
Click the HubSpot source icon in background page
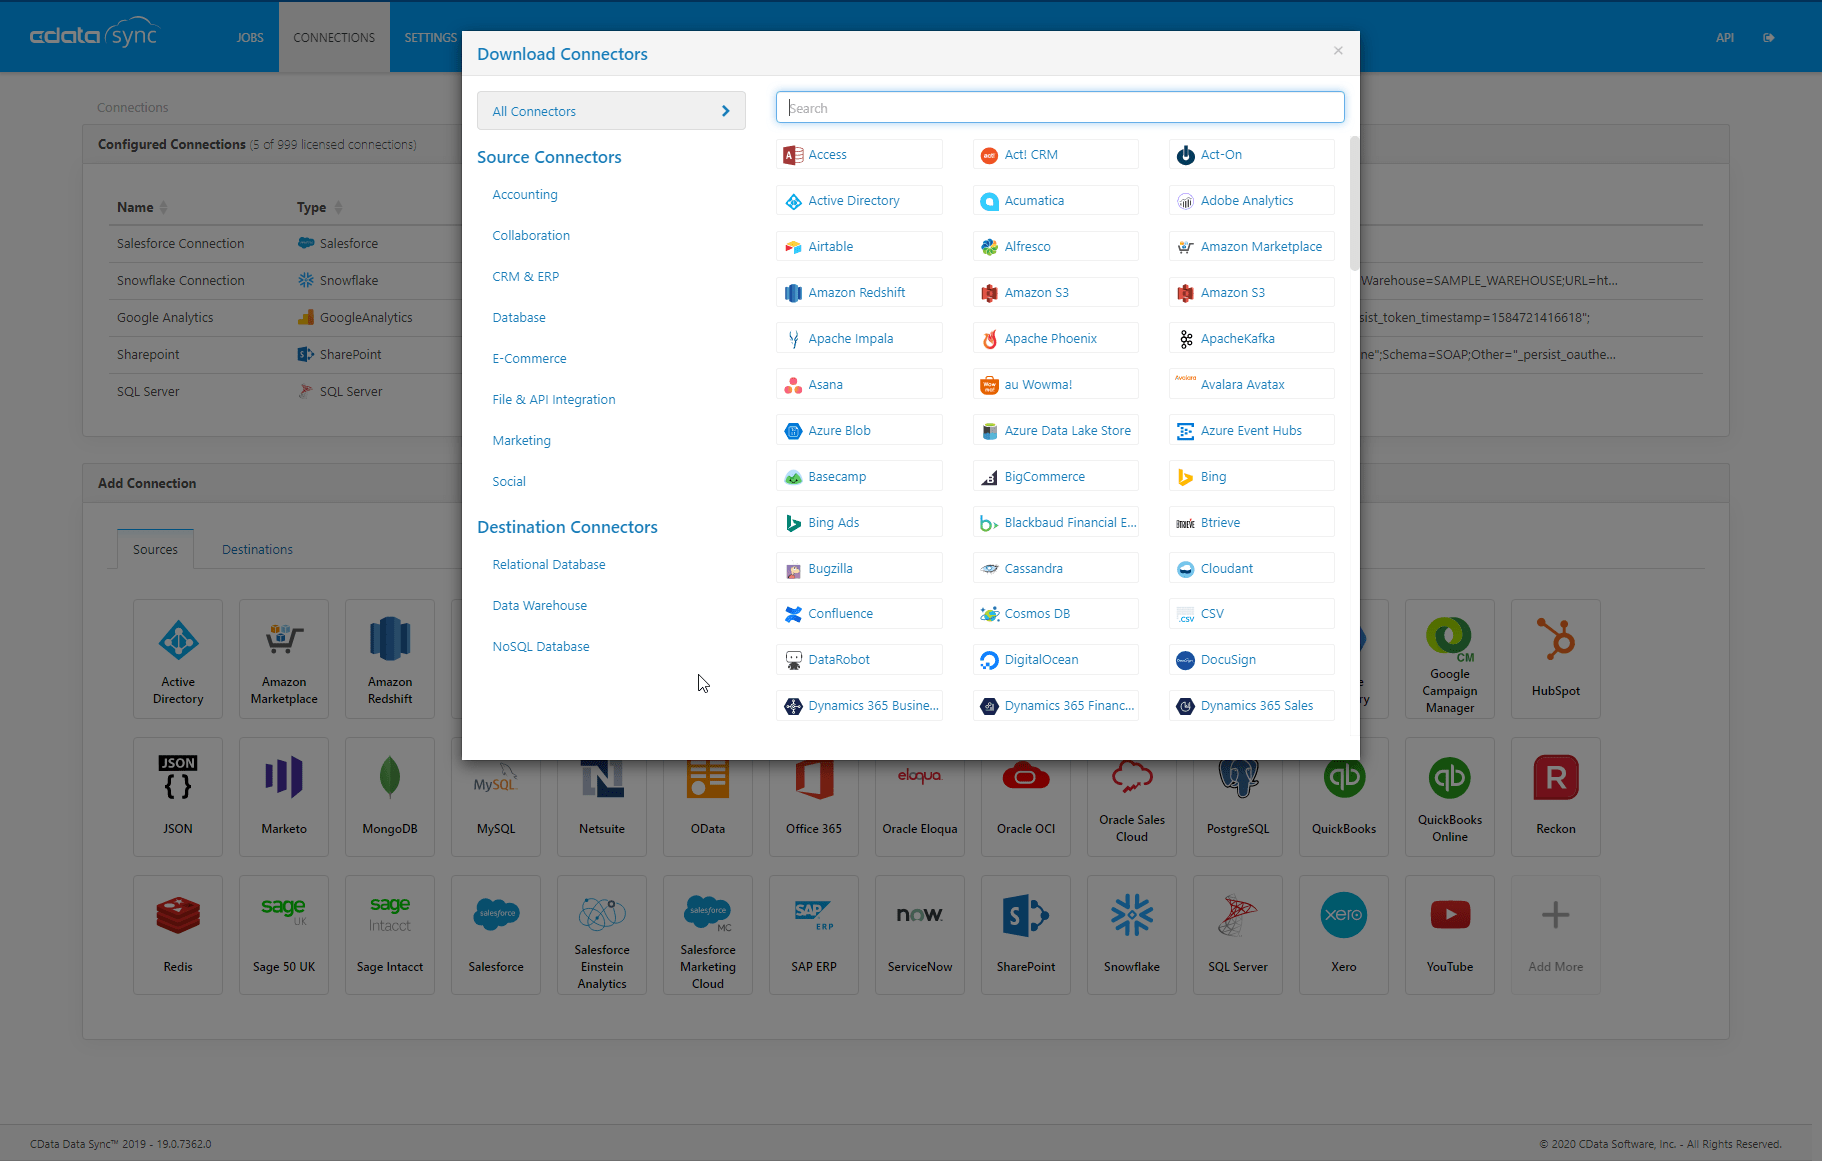point(1556,640)
